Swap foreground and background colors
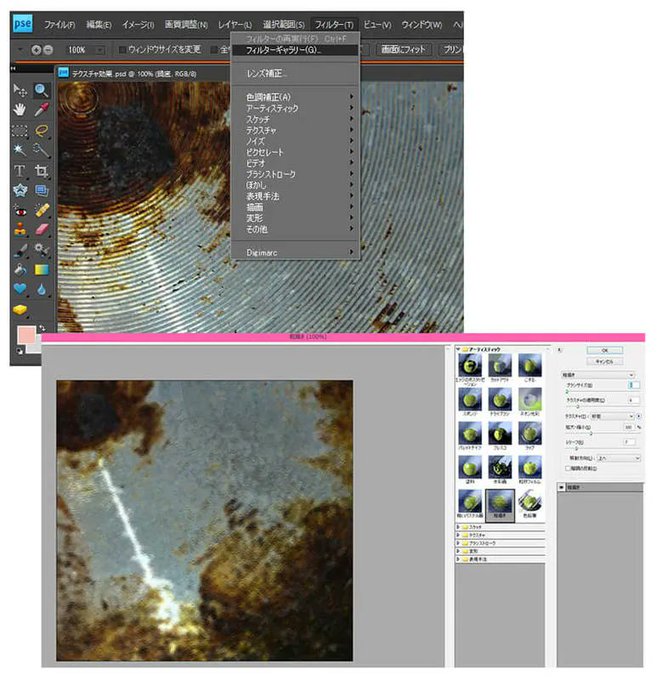This screenshot has width=657, height=680. (42, 328)
